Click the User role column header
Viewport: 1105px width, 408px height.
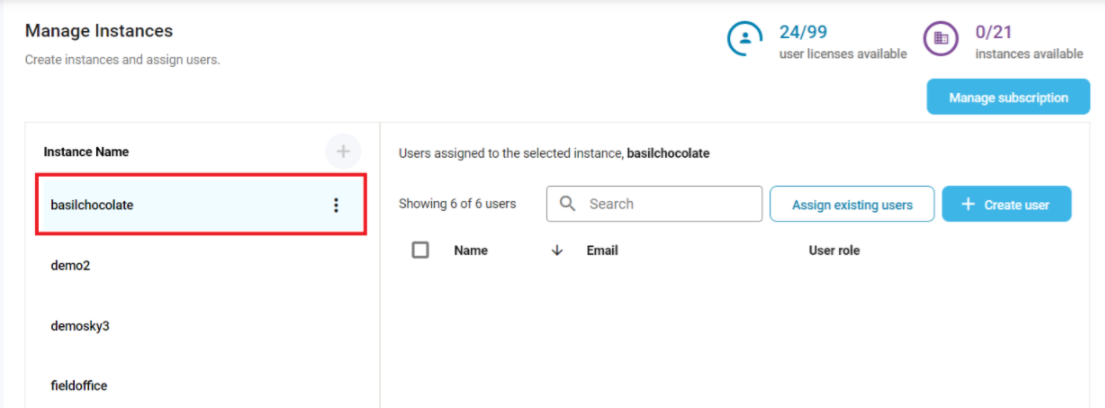click(834, 250)
